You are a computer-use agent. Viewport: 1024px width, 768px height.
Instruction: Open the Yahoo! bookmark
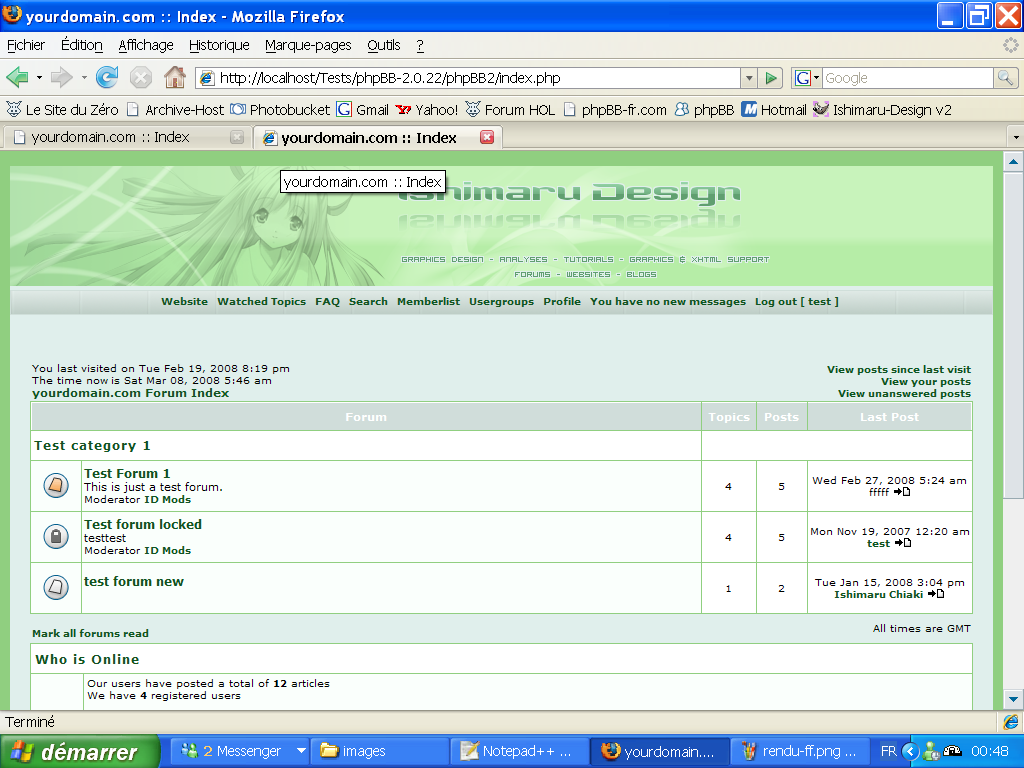click(x=426, y=110)
